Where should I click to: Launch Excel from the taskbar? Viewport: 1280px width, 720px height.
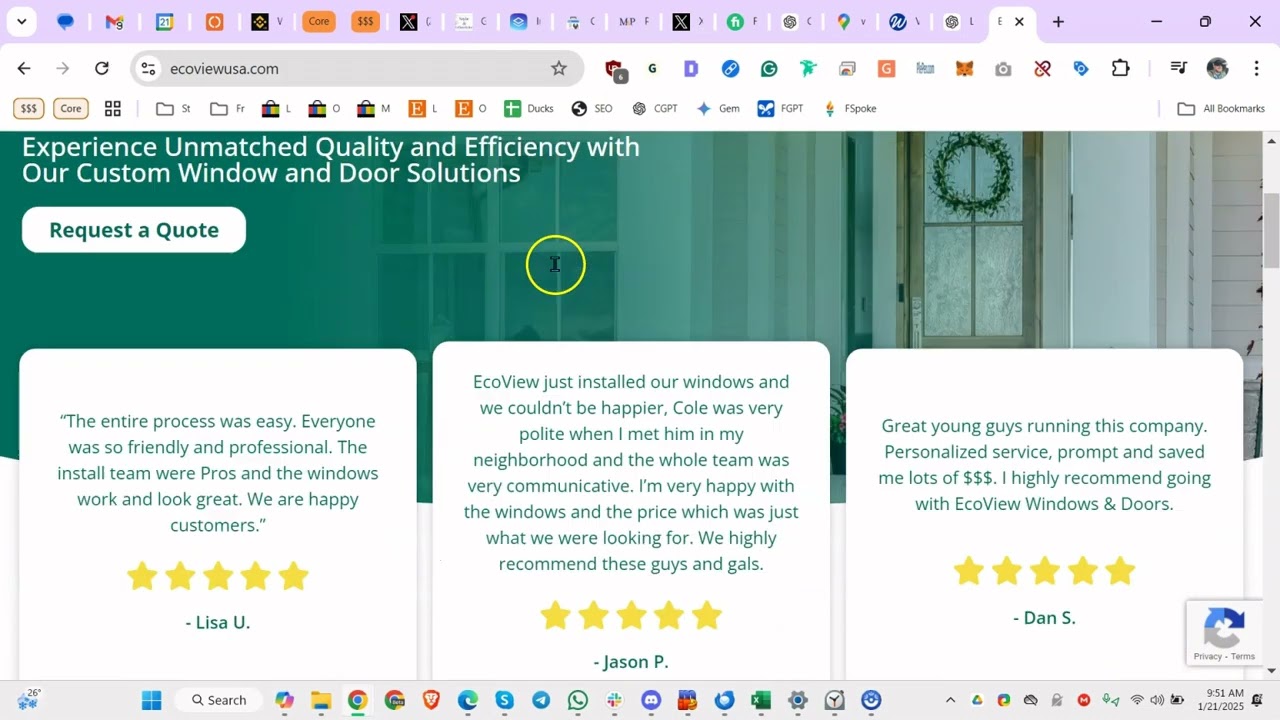[x=761, y=700]
